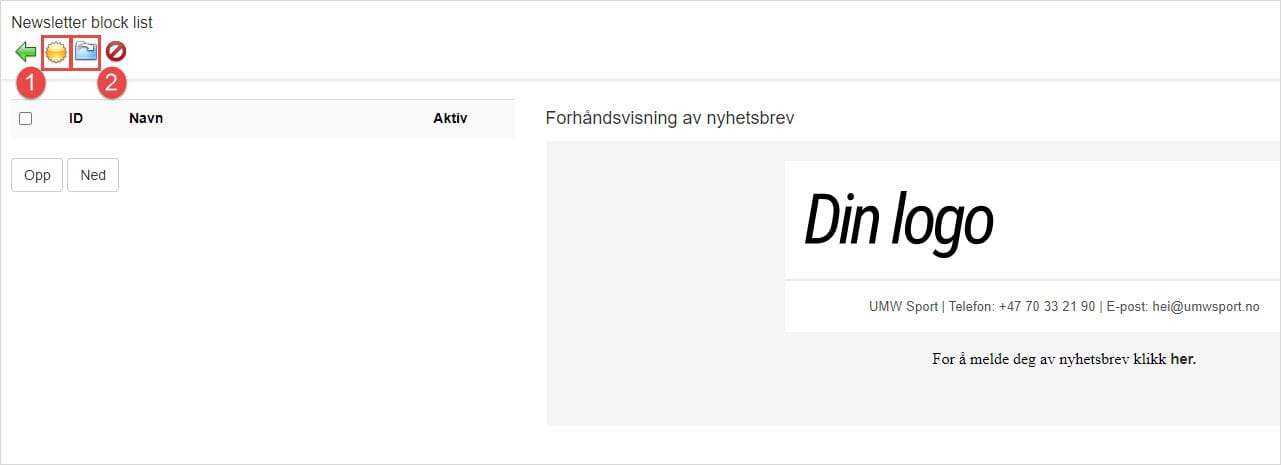
Task: Click the 'her' unsubscribe link
Action: point(1182,359)
